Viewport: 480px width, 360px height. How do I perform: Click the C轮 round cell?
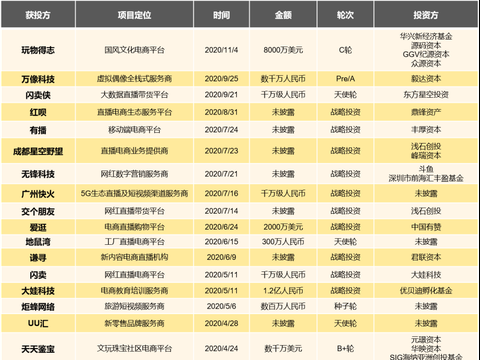click(345, 50)
